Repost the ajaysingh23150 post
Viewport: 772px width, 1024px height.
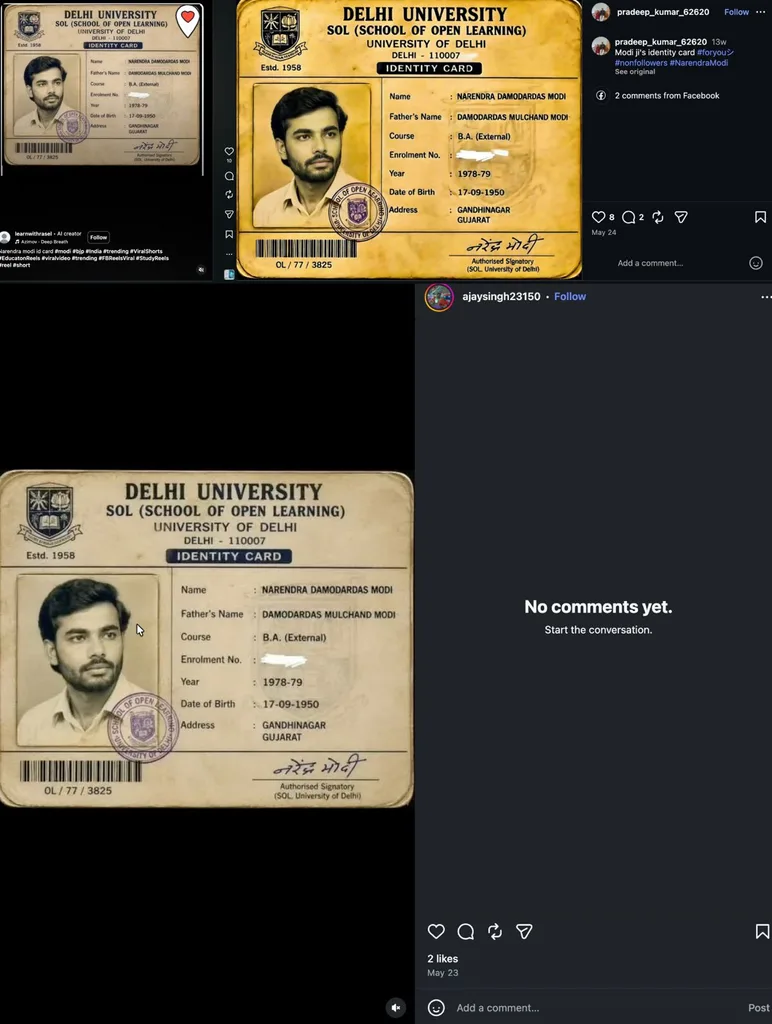tap(495, 931)
